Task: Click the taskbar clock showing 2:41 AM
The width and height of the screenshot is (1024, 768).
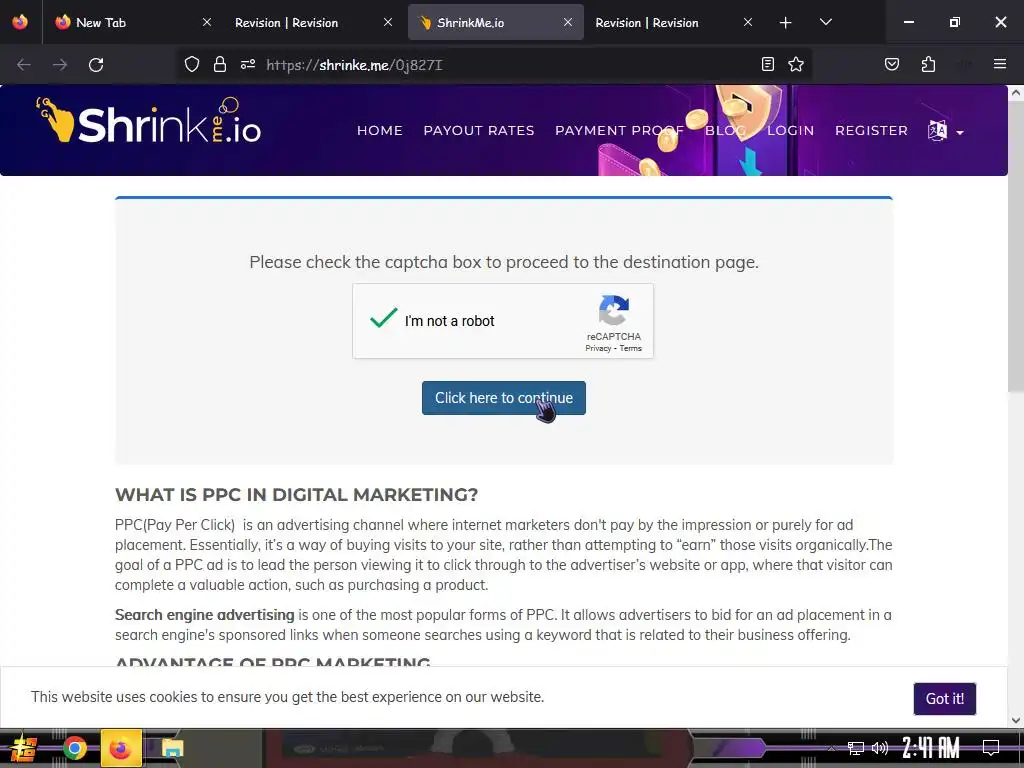Action: tap(931, 747)
